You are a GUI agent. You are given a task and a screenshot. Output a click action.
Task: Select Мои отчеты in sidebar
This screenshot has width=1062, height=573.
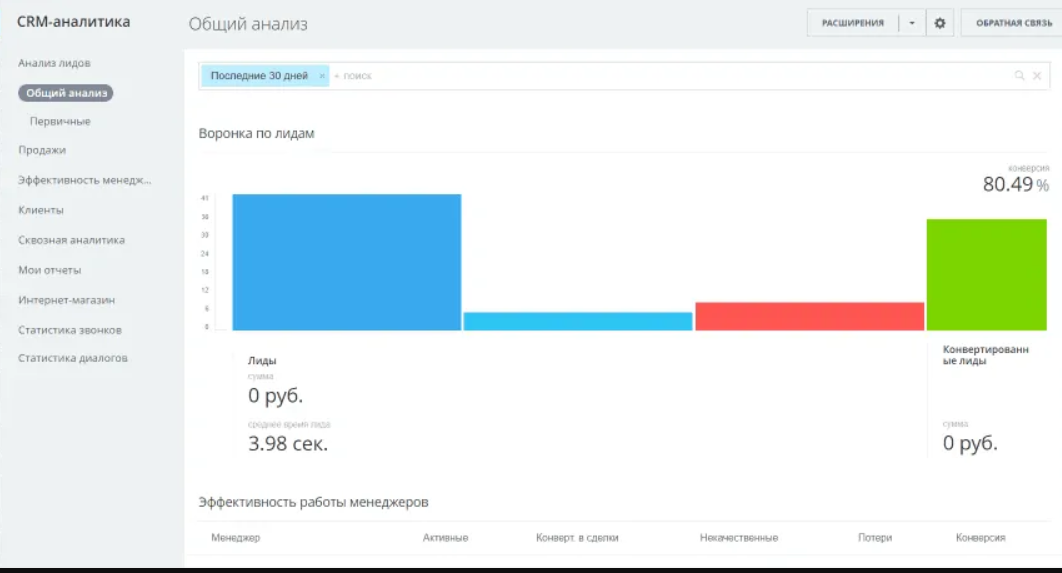[x=50, y=270]
